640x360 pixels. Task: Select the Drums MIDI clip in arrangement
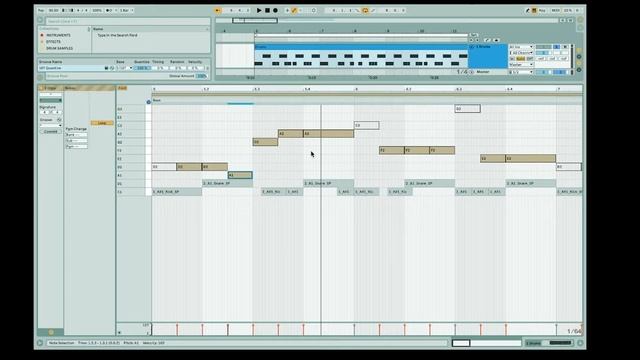(x=361, y=47)
